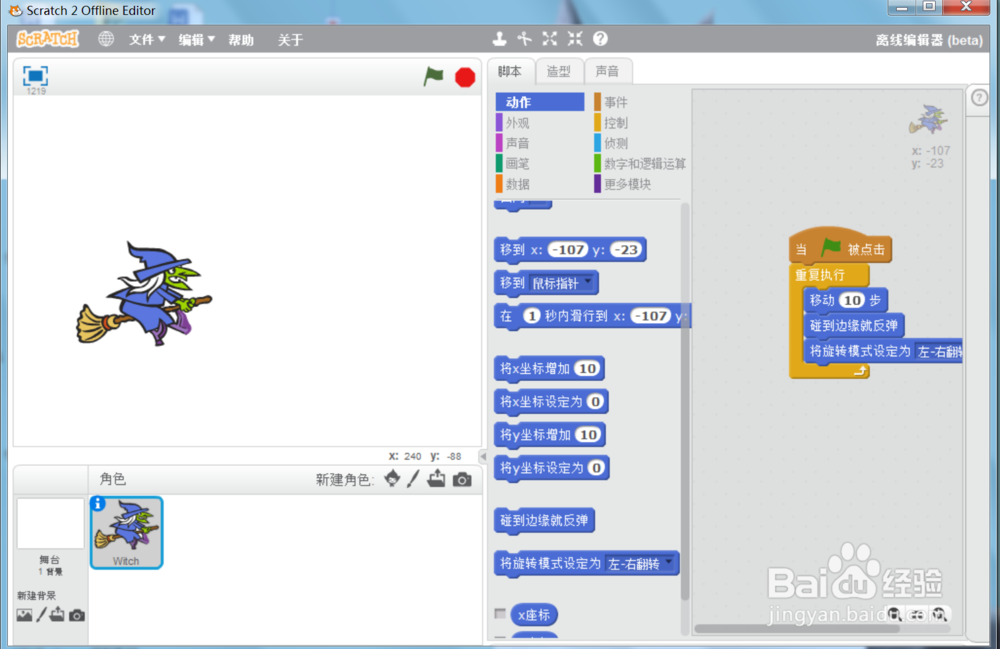Take new backdrop from camera
1000x649 pixels.
point(77,615)
